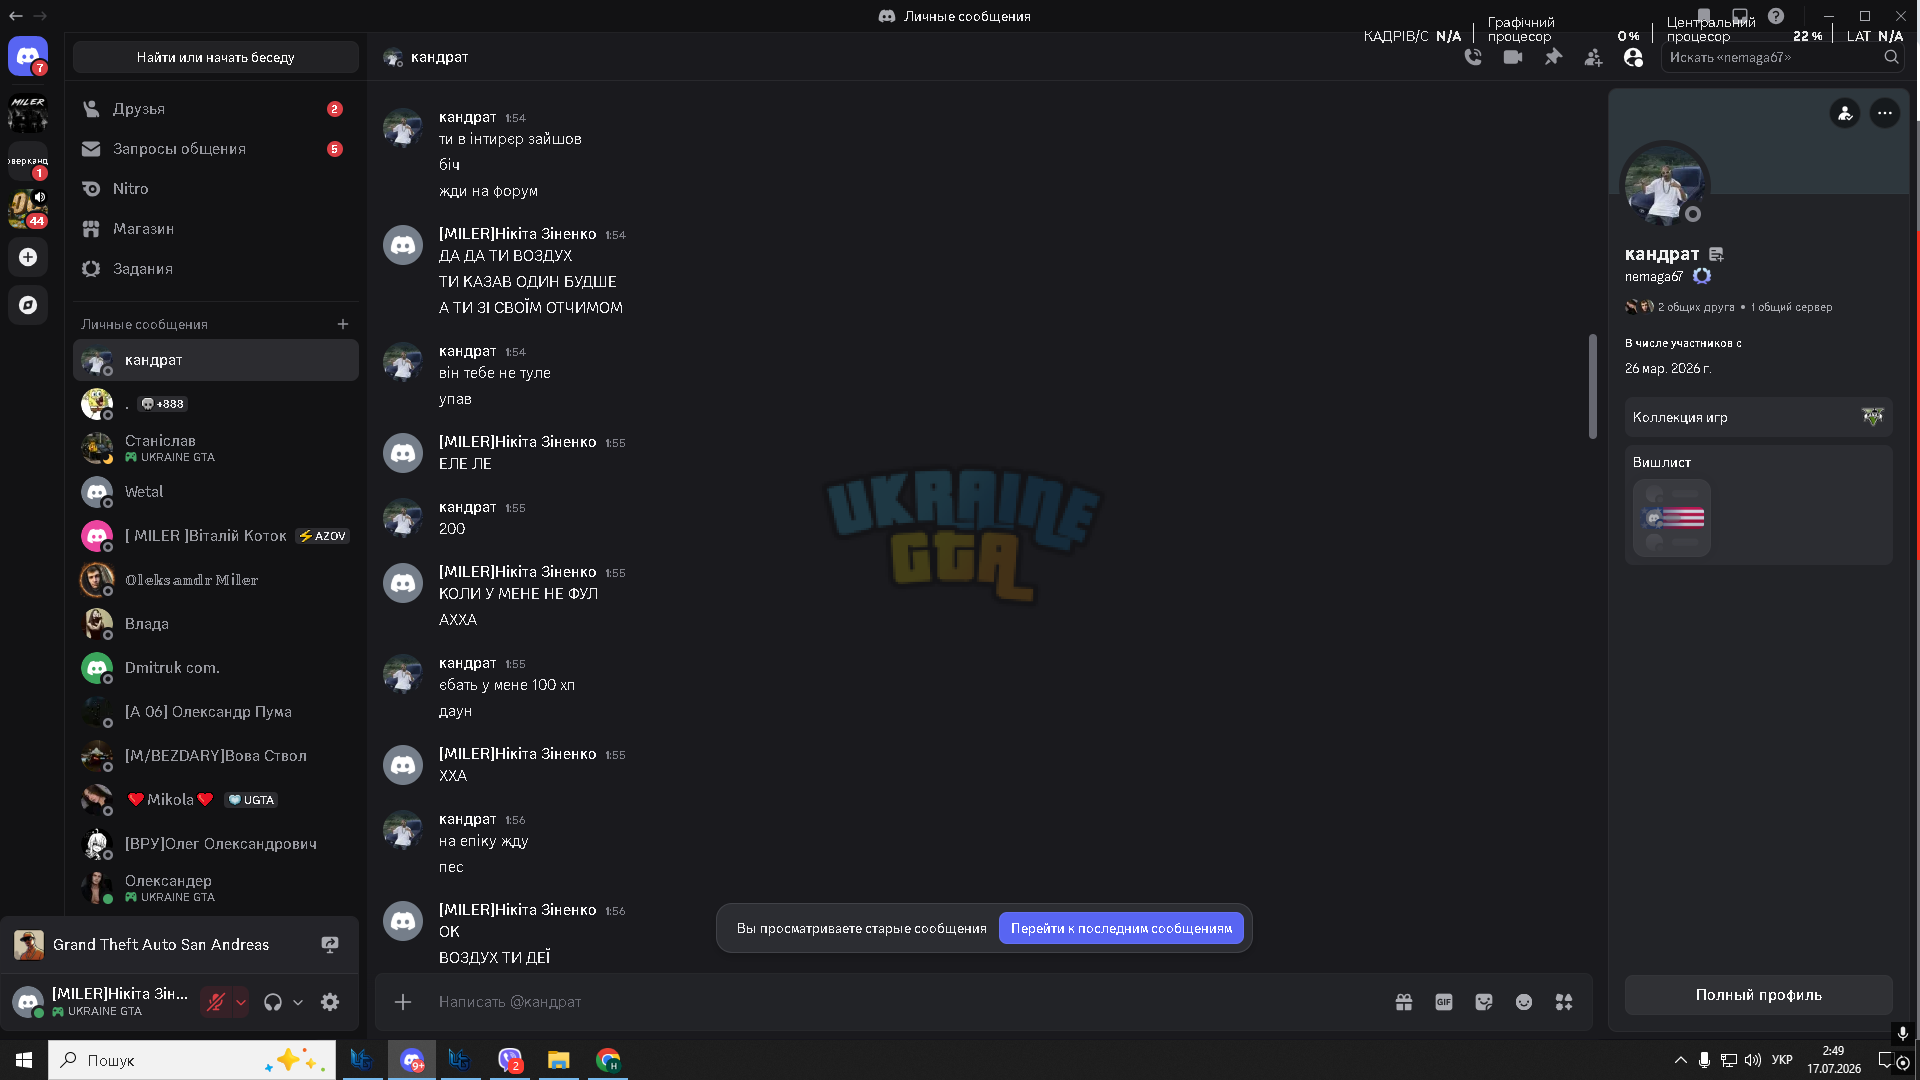Open chat with [ВРУ]Олег Олександрович

[216, 844]
